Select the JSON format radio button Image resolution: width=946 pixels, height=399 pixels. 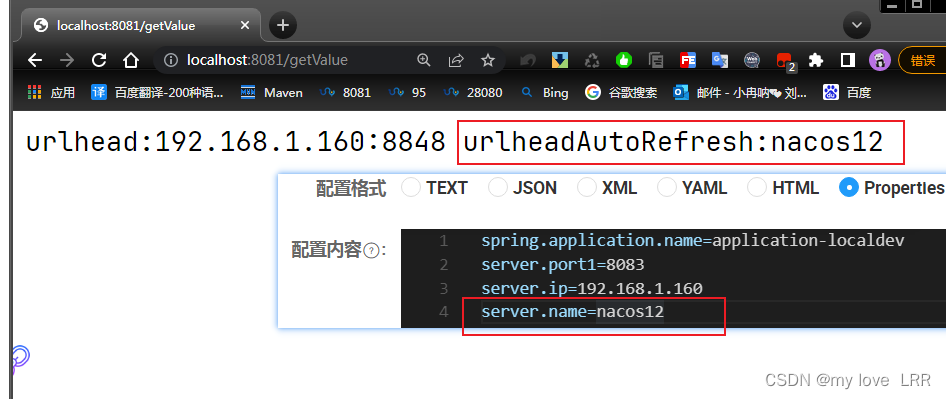coord(498,188)
